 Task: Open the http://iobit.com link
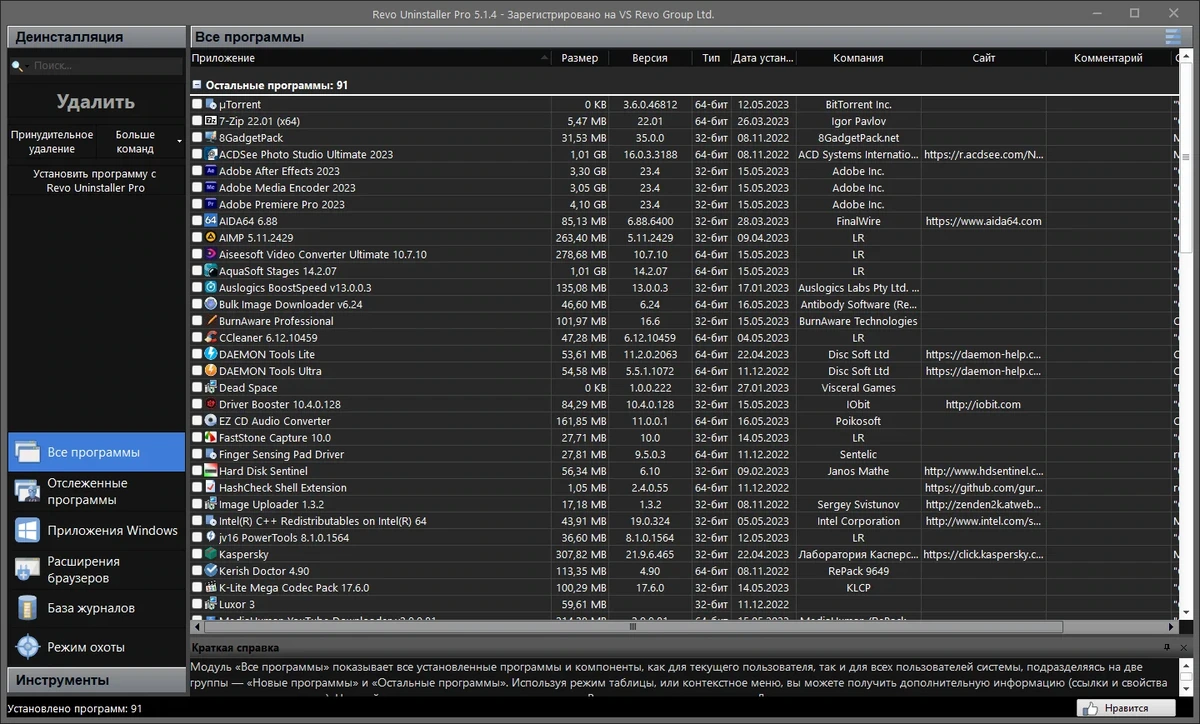tap(983, 404)
